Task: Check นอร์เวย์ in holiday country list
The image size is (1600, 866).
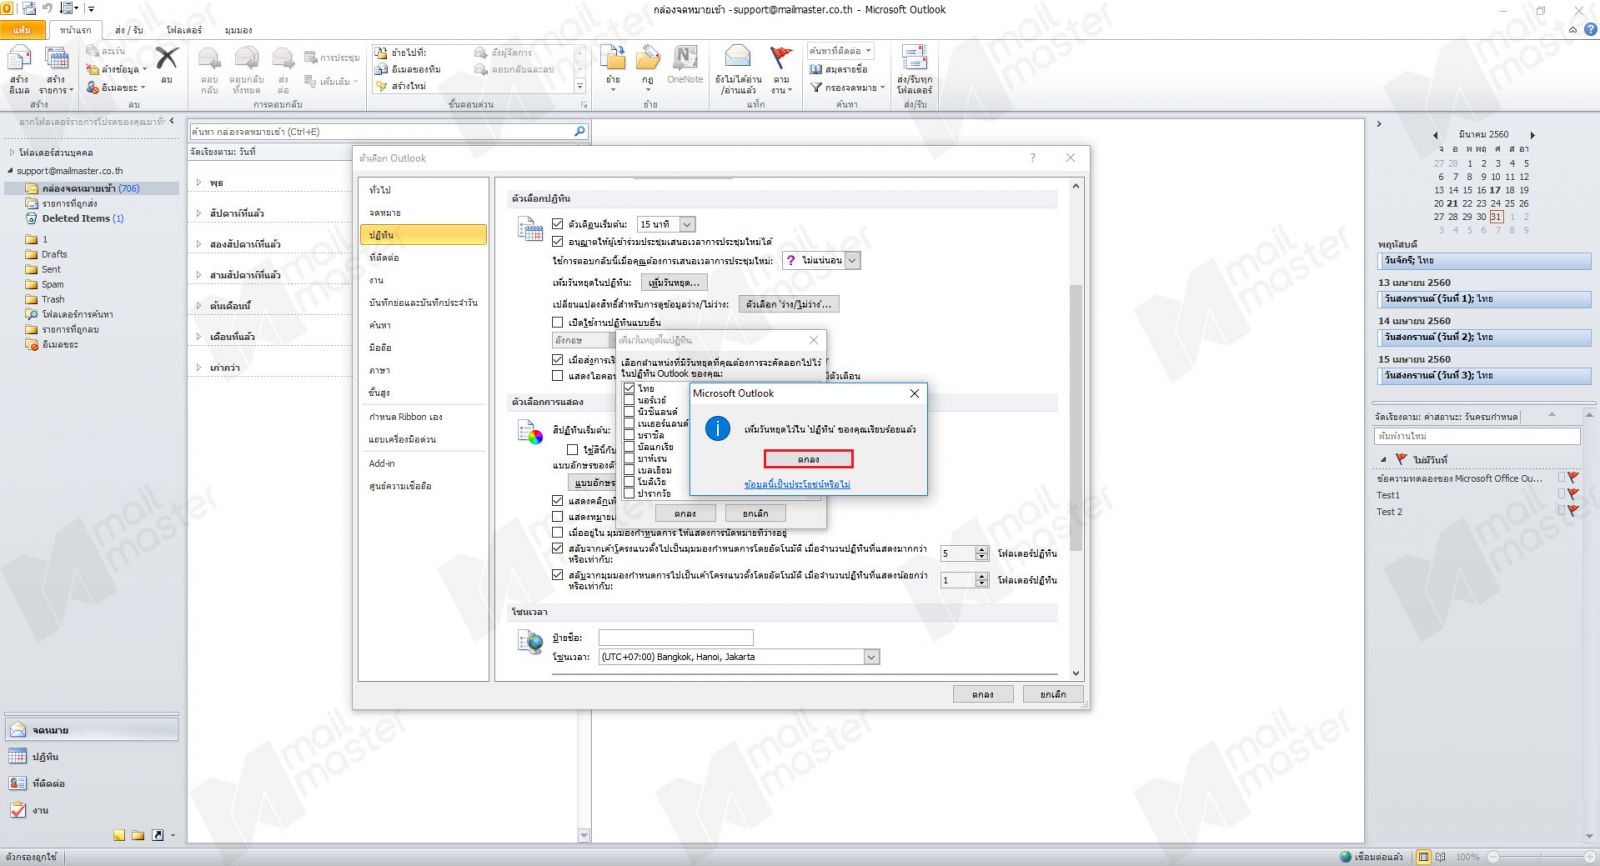Action: coord(629,400)
